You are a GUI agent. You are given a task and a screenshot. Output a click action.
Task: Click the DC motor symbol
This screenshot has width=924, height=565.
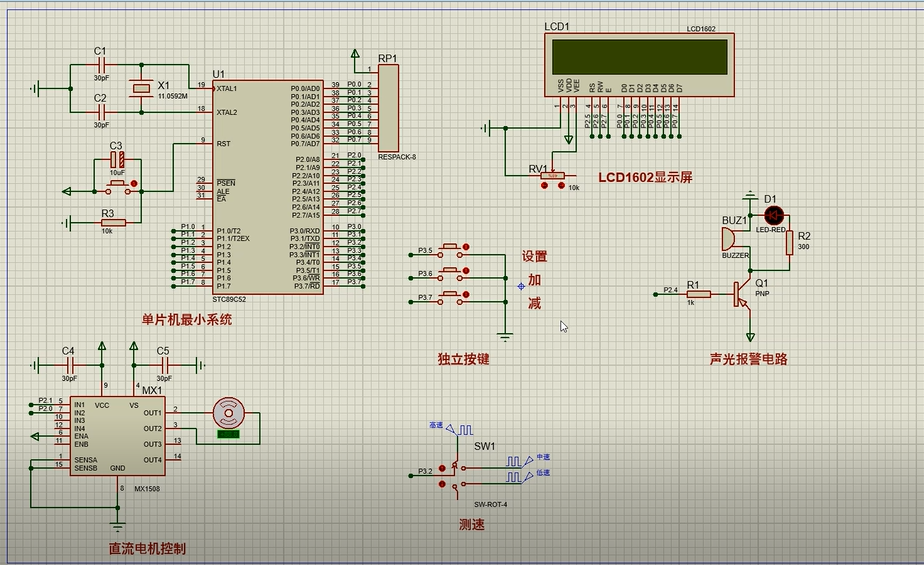[x=229, y=411]
